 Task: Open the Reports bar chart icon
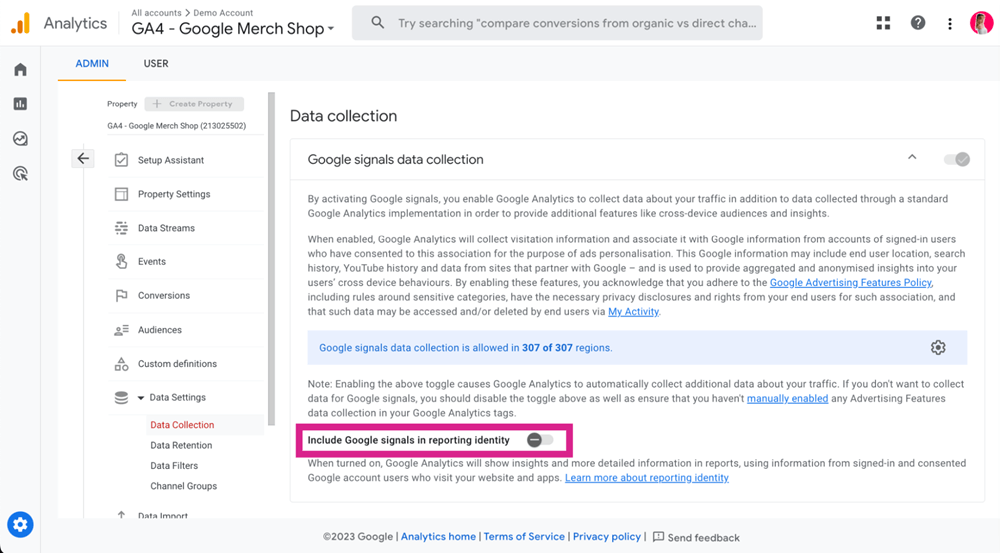[x=20, y=103]
